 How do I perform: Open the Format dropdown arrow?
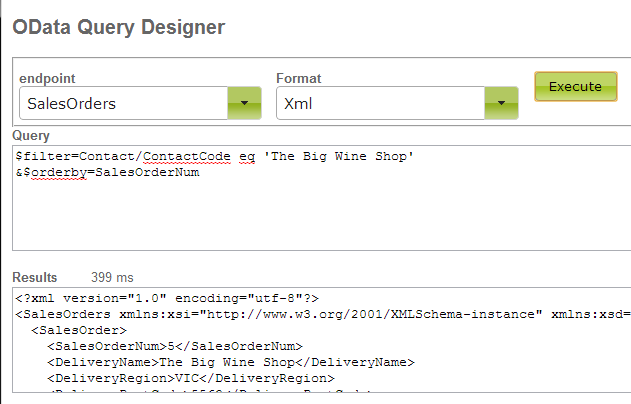pyautogui.click(x=501, y=103)
